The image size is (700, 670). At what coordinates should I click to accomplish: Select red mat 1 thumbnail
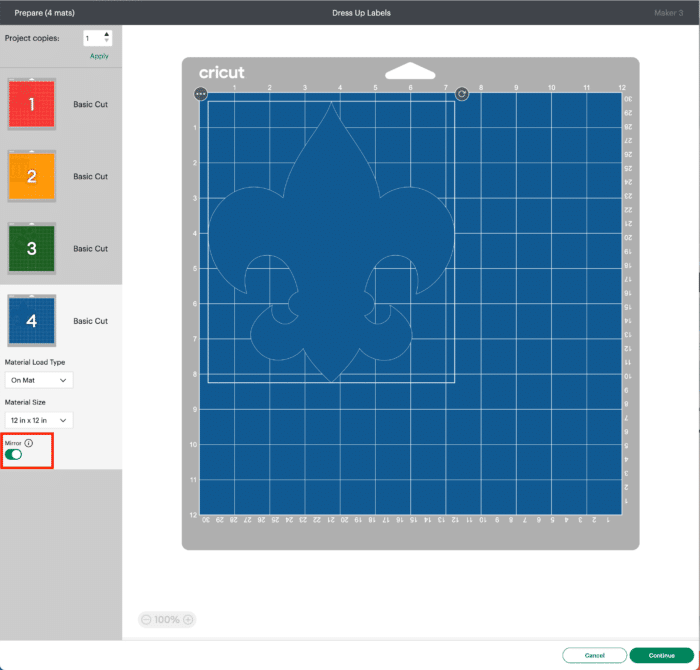(32, 104)
